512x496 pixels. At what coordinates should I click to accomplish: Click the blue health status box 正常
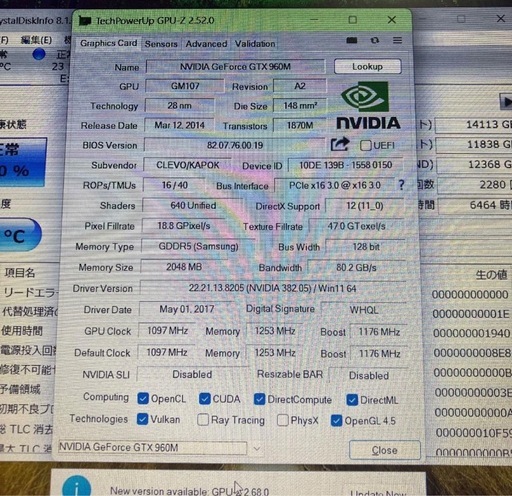tap(22, 161)
